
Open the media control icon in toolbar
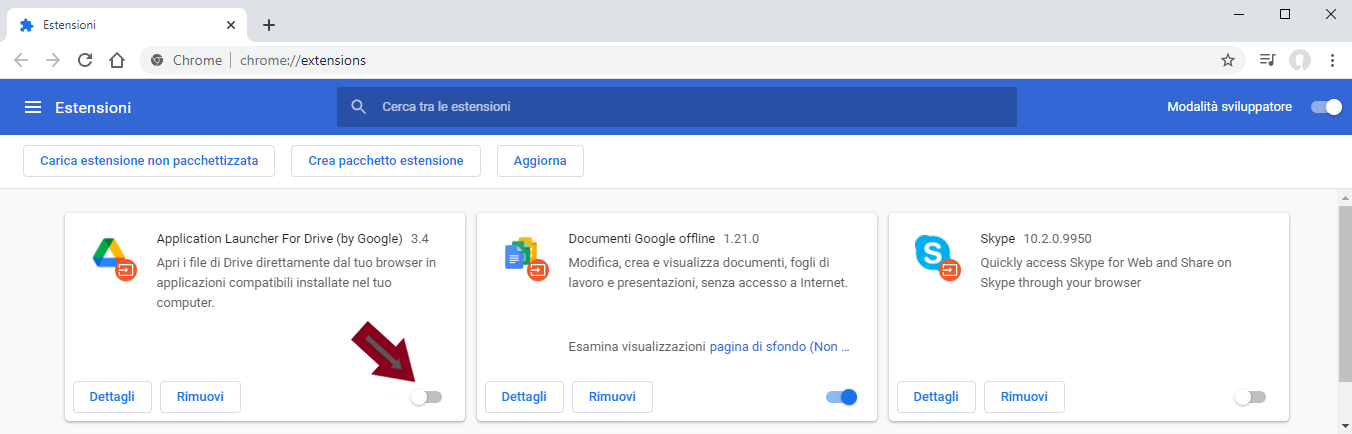pos(1267,60)
